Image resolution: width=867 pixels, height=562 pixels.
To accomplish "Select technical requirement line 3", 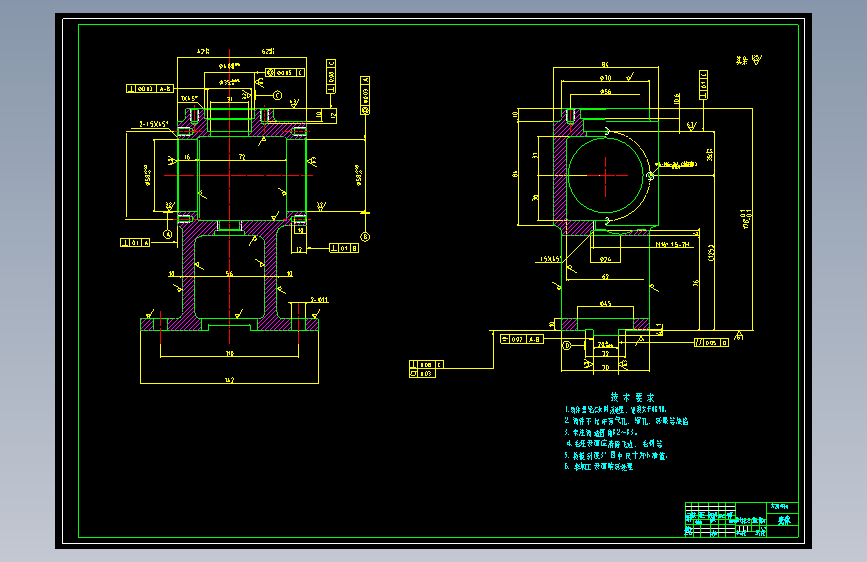I will (601, 433).
